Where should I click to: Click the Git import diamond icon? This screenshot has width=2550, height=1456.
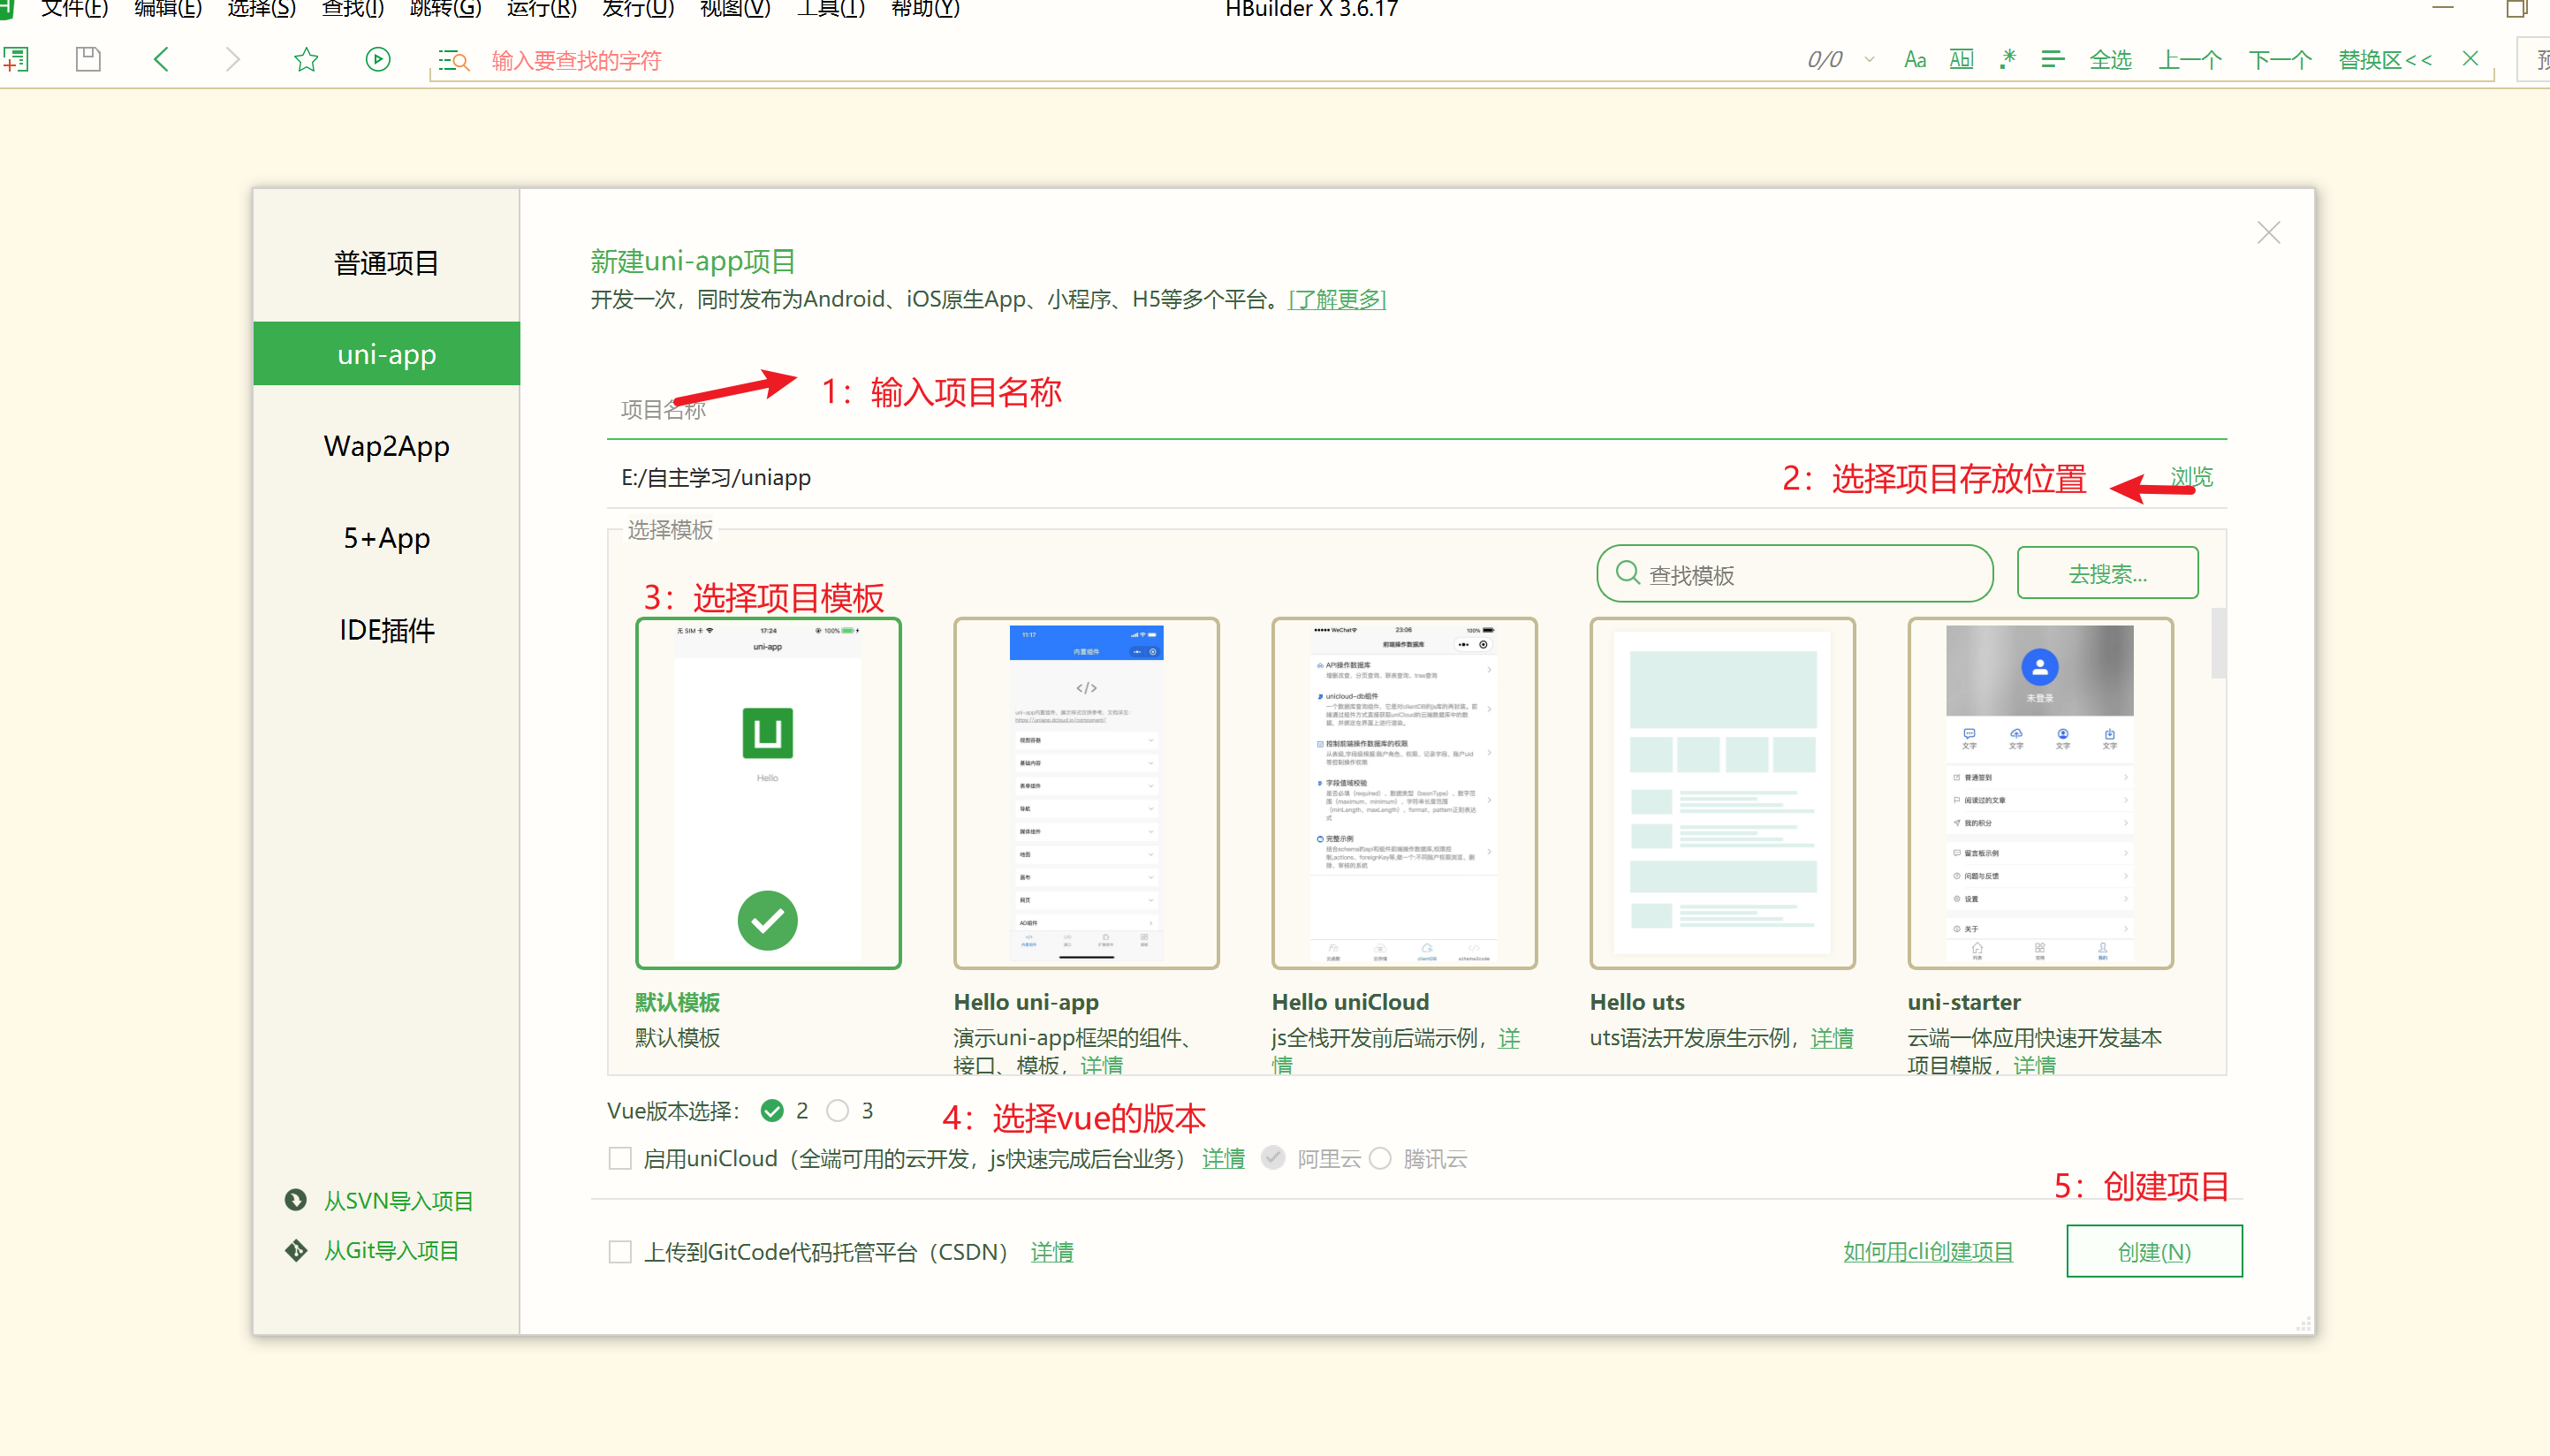coord(295,1249)
